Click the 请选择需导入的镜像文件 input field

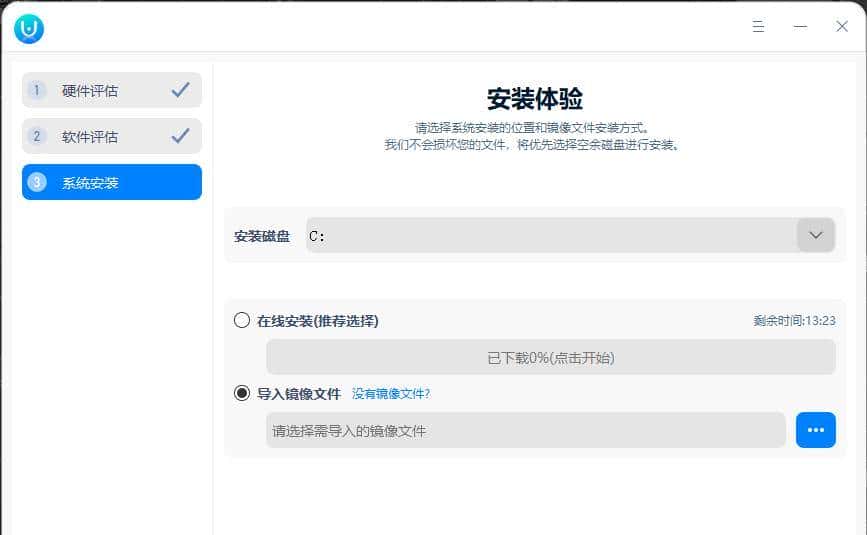coord(526,430)
